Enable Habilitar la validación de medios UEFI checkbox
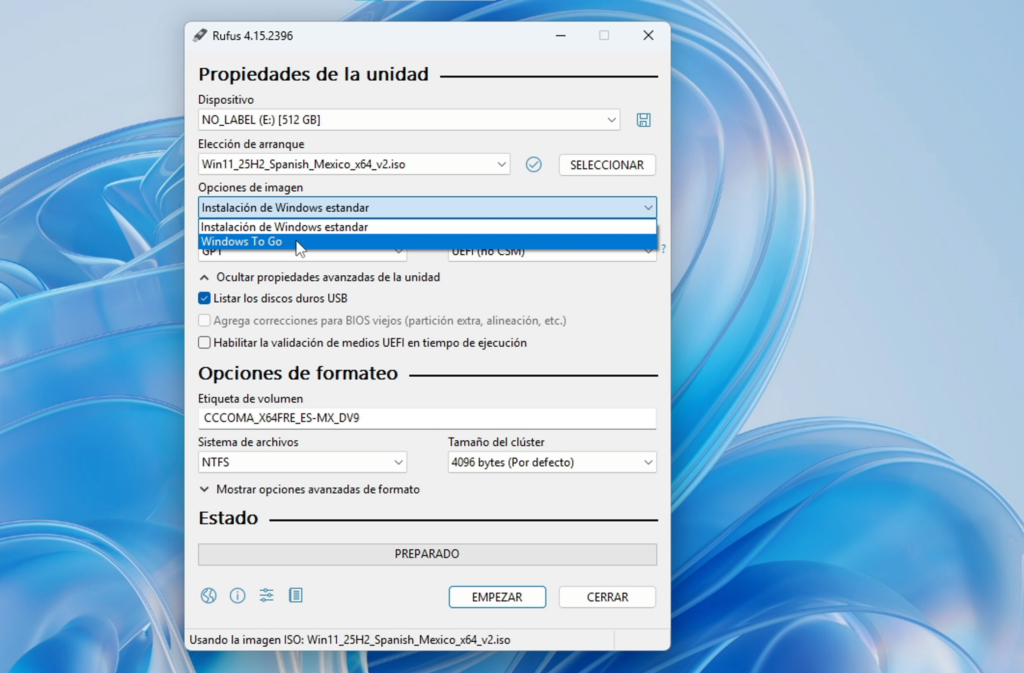The height and width of the screenshot is (673, 1024). 204,343
